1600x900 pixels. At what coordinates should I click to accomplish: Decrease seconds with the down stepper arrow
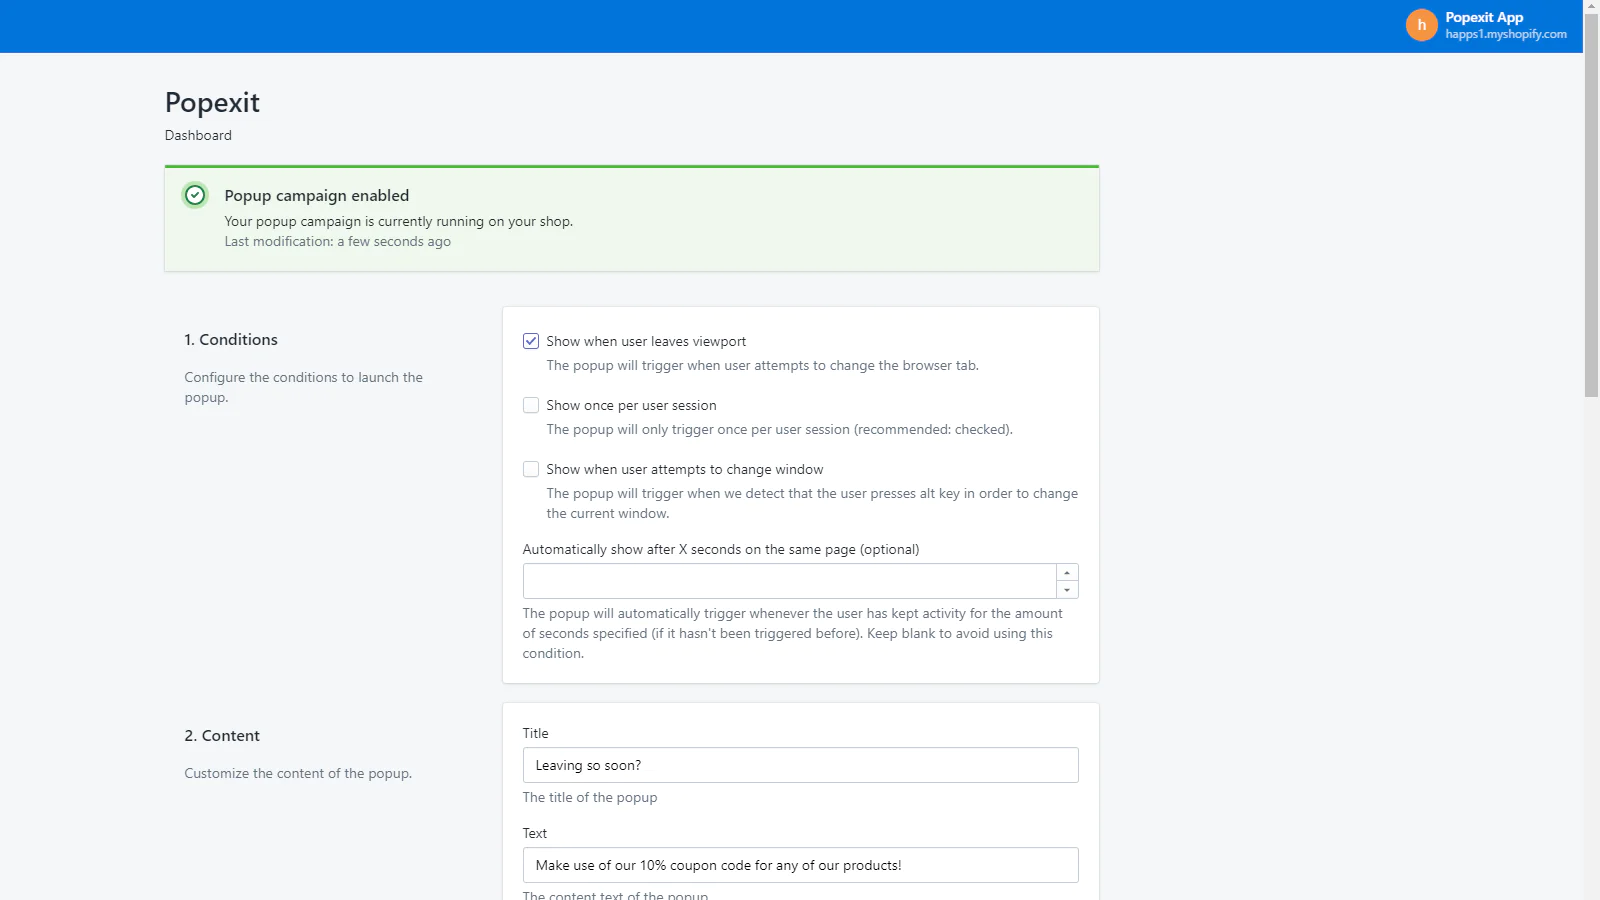(x=1067, y=590)
